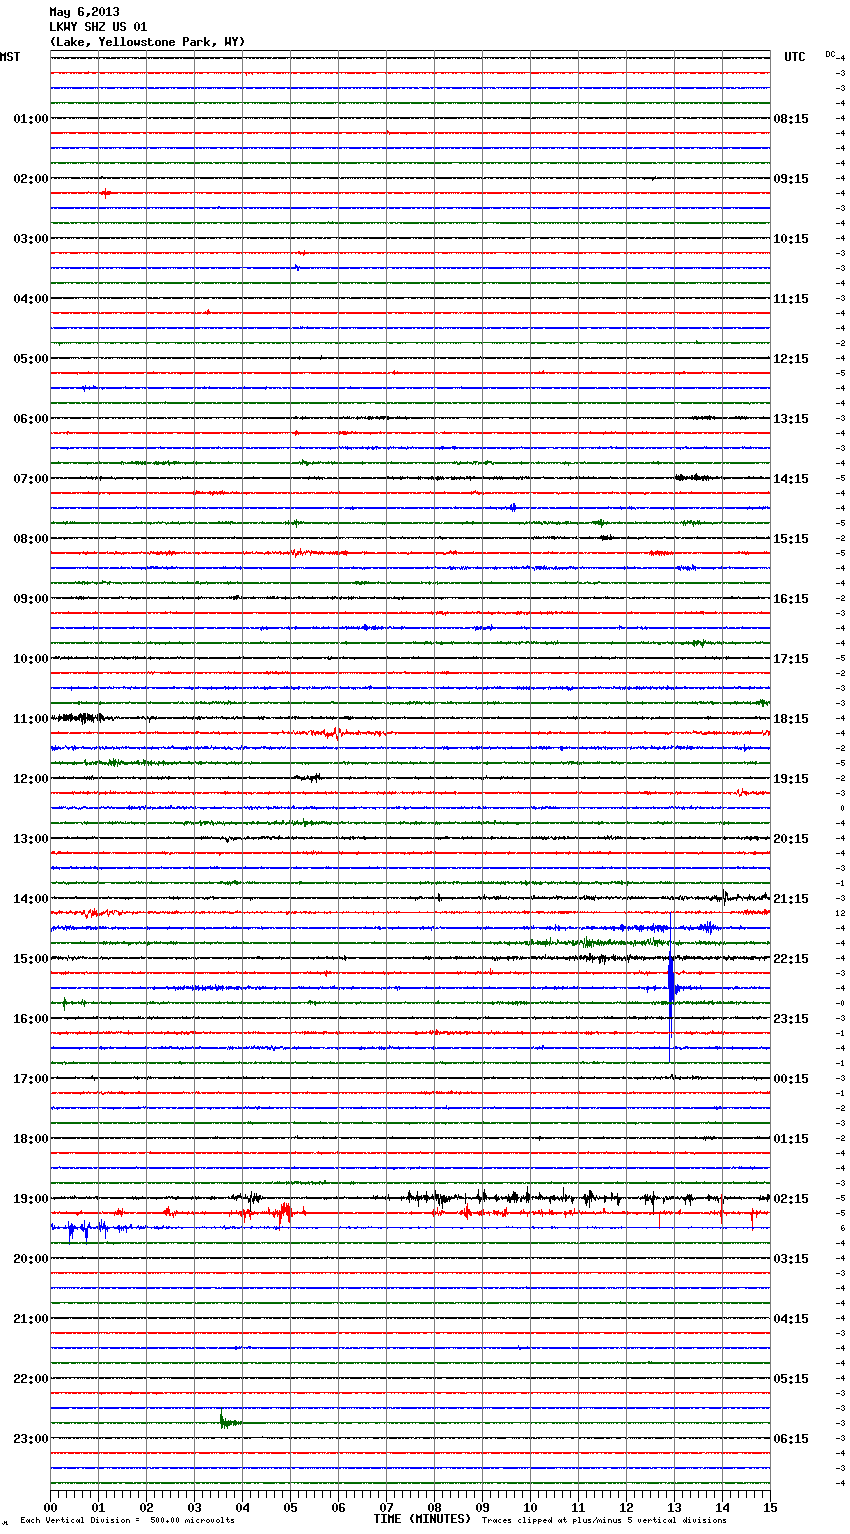Click the May 6,2013 date text
This screenshot has width=850, height=1534.
point(84,12)
